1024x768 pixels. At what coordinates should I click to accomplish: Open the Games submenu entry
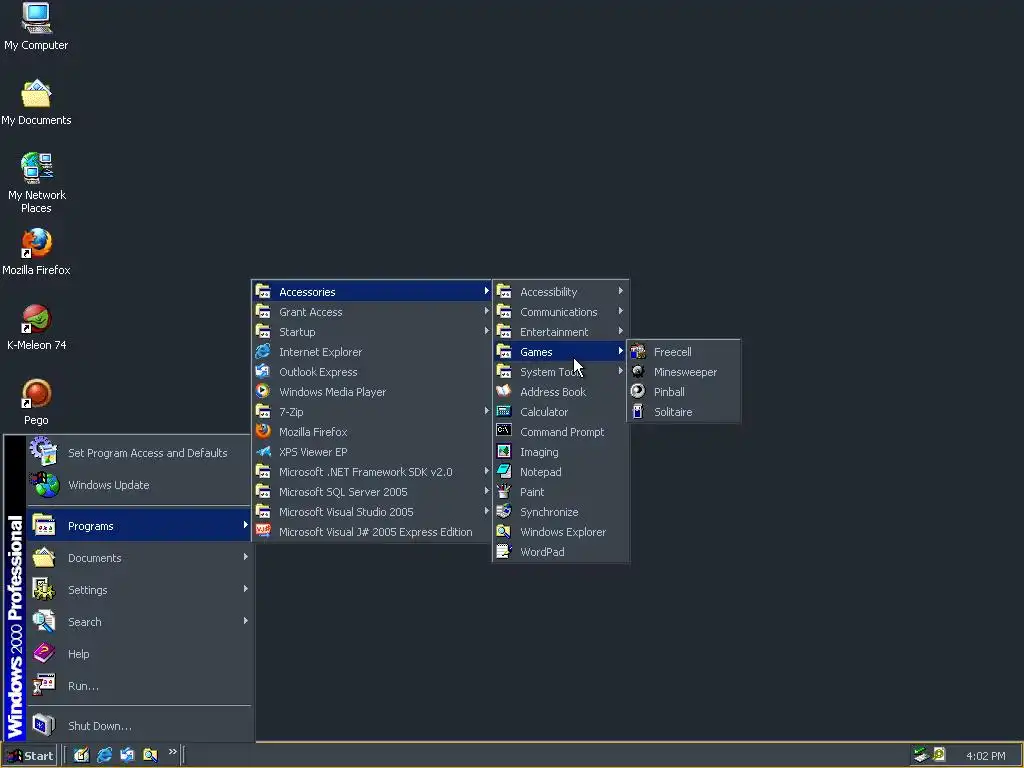[x=560, y=351]
